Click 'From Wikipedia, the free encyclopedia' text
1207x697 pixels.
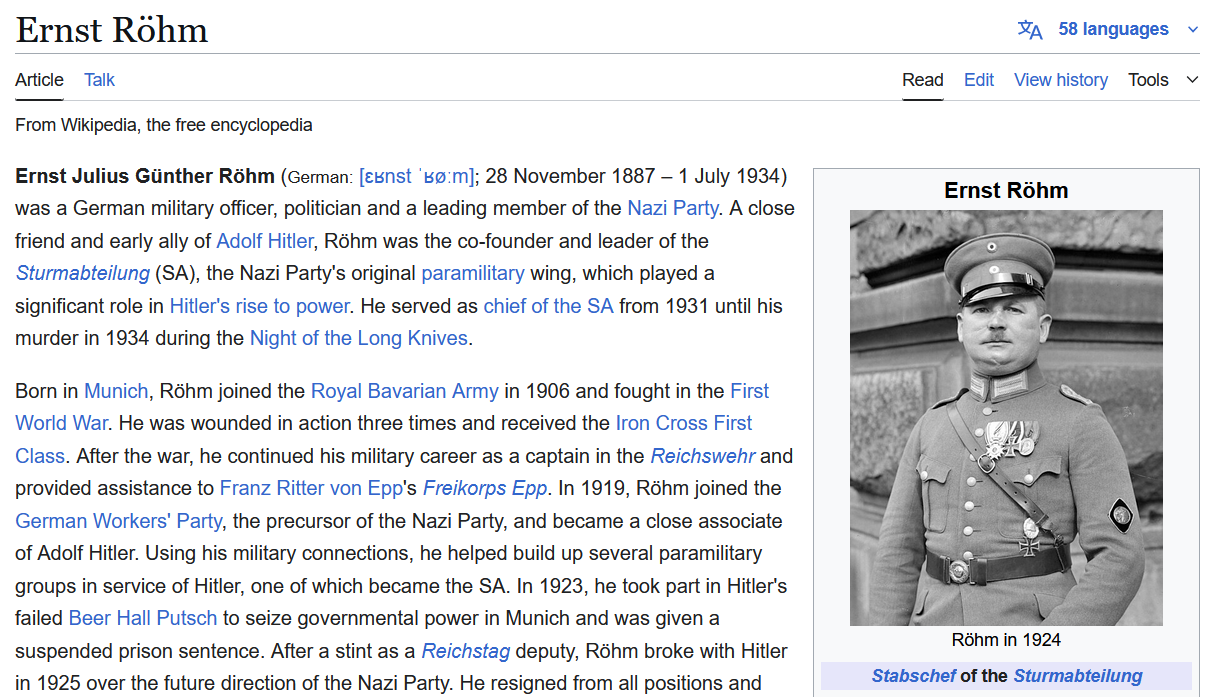pos(164,125)
